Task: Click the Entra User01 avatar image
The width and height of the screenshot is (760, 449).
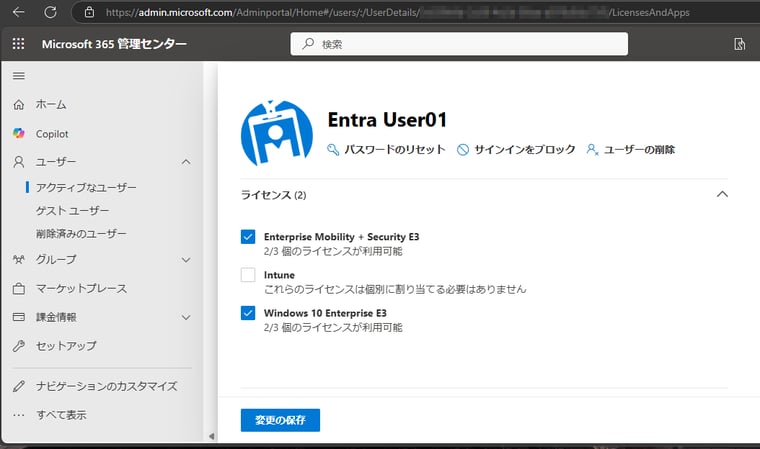Action: point(277,133)
